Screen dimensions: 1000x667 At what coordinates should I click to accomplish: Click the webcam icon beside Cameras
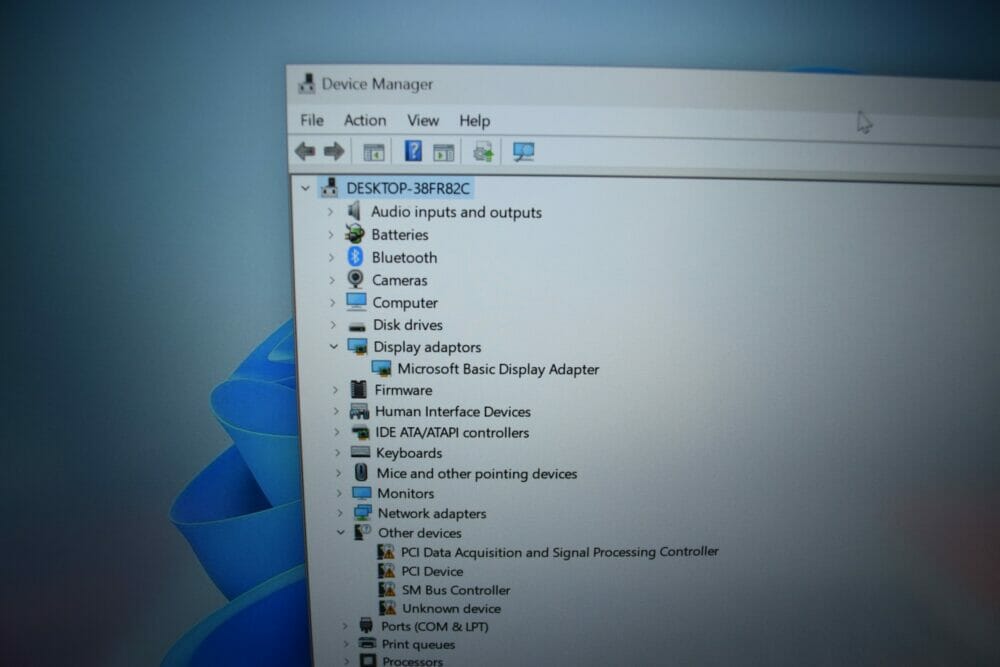click(356, 279)
